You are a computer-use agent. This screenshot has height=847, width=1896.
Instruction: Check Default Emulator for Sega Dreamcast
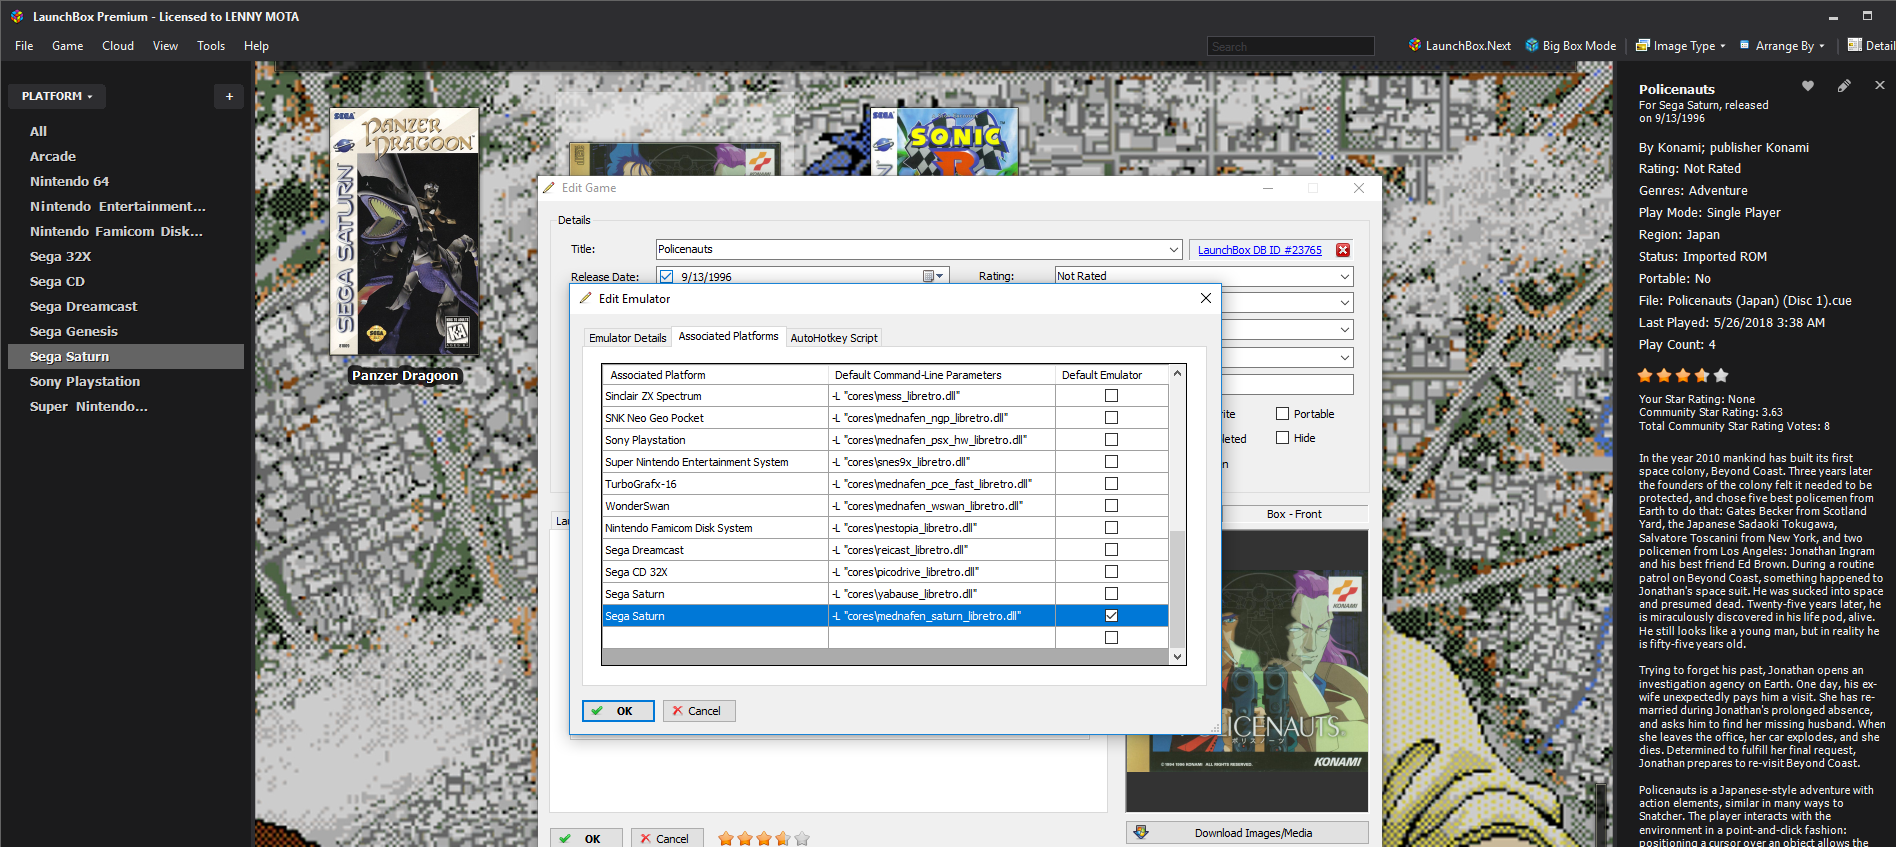1111,550
